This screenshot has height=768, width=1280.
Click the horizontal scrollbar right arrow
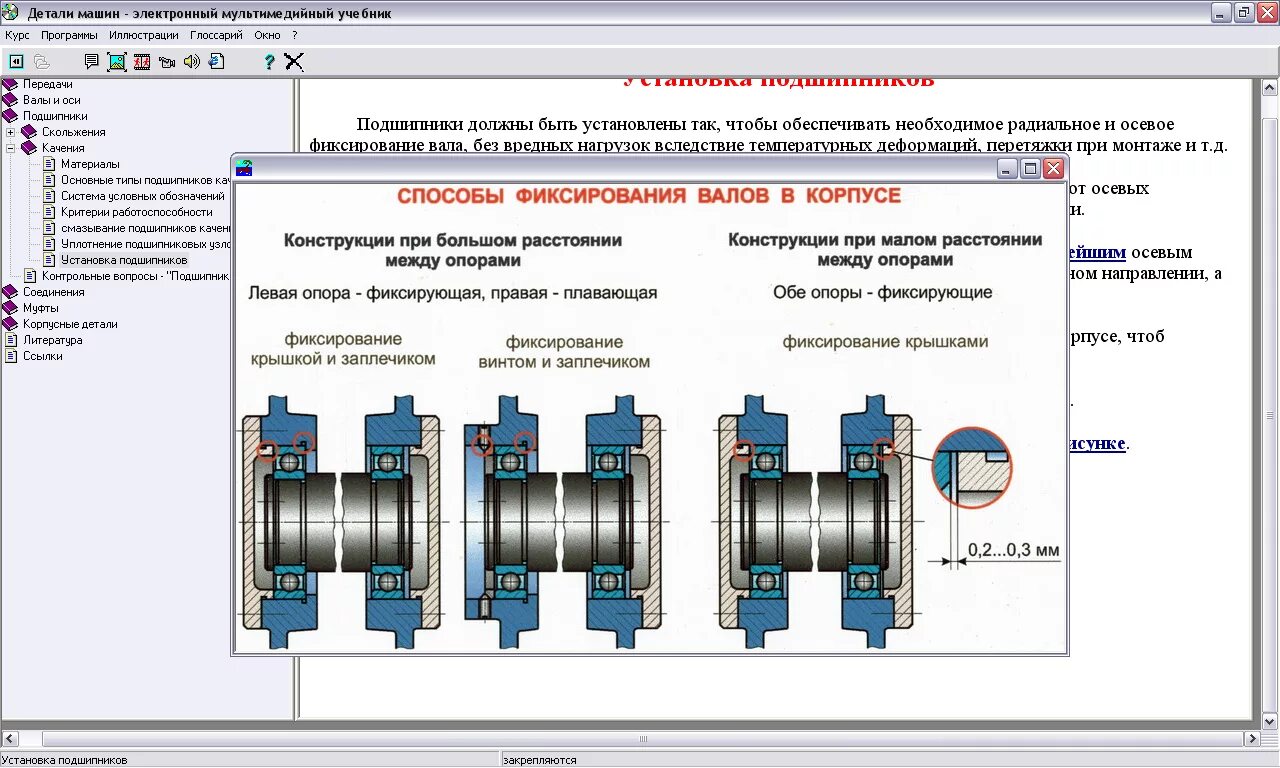point(1251,739)
